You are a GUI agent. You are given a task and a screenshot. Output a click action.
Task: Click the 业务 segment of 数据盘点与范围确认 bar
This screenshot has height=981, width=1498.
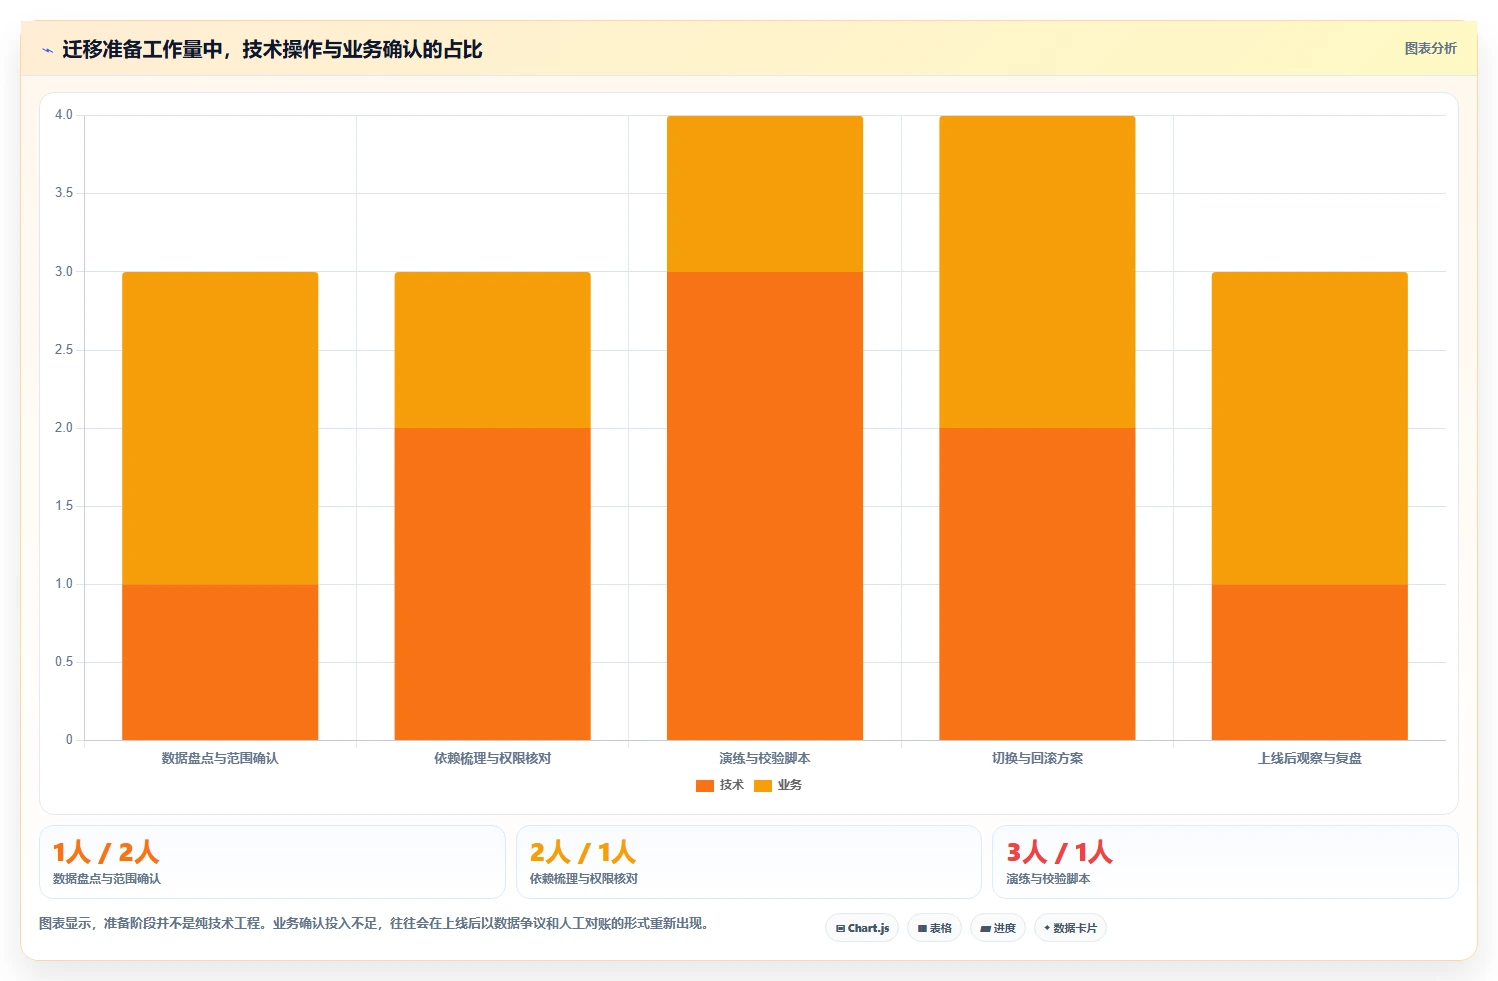click(220, 428)
